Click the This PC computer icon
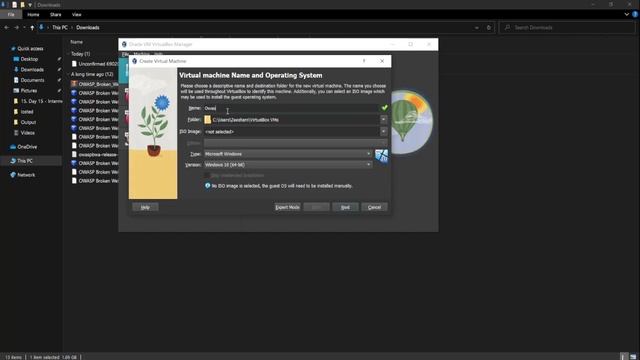The image size is (640, 360). [13, 161]
